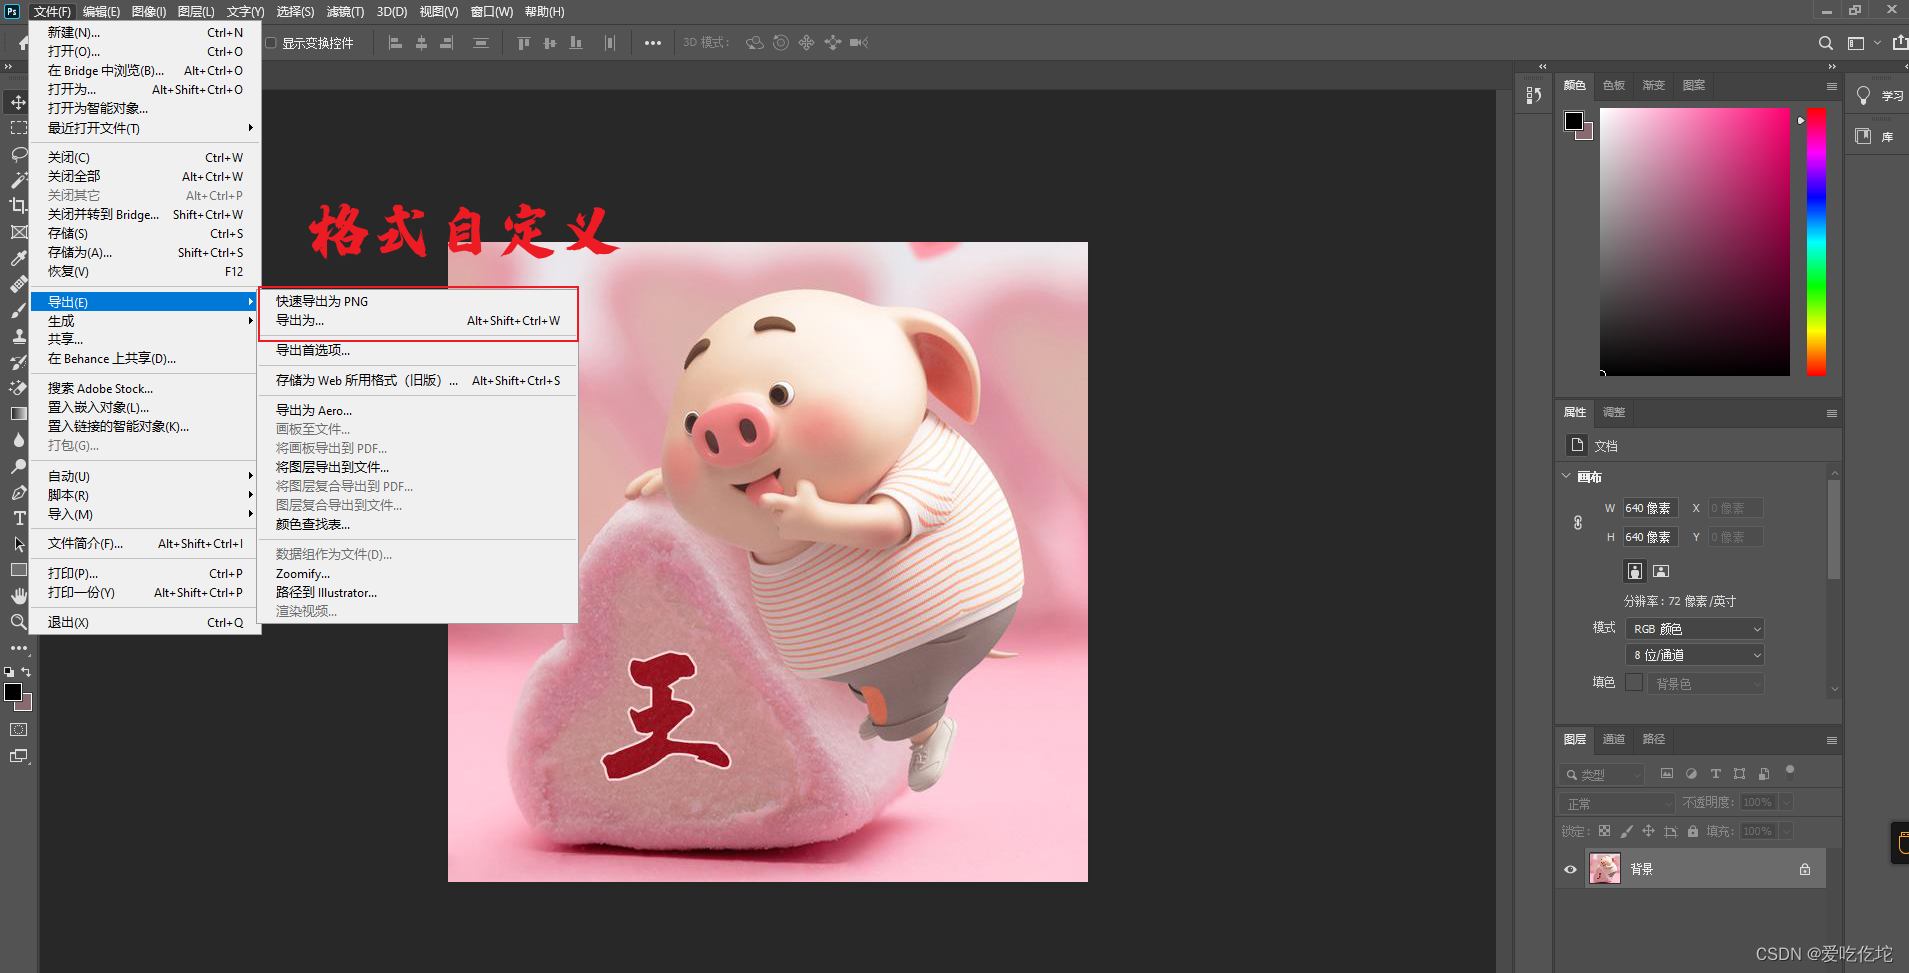This screenshot has width=1909, height=973.
Task: Switch to the 通道 tab
Action: coord(1614,739)
